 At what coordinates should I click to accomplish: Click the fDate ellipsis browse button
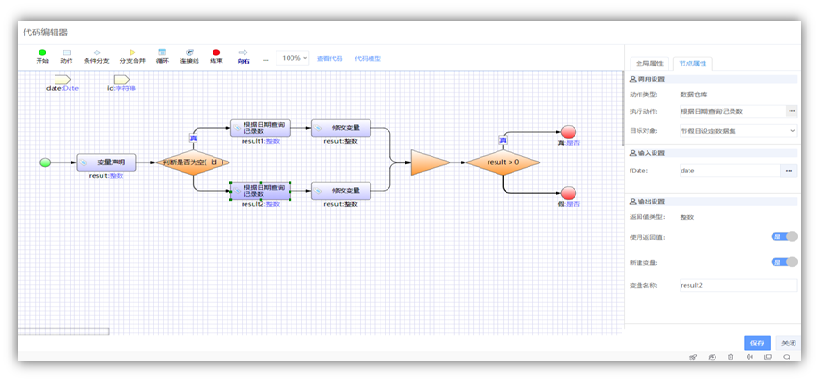coord(789,170)
